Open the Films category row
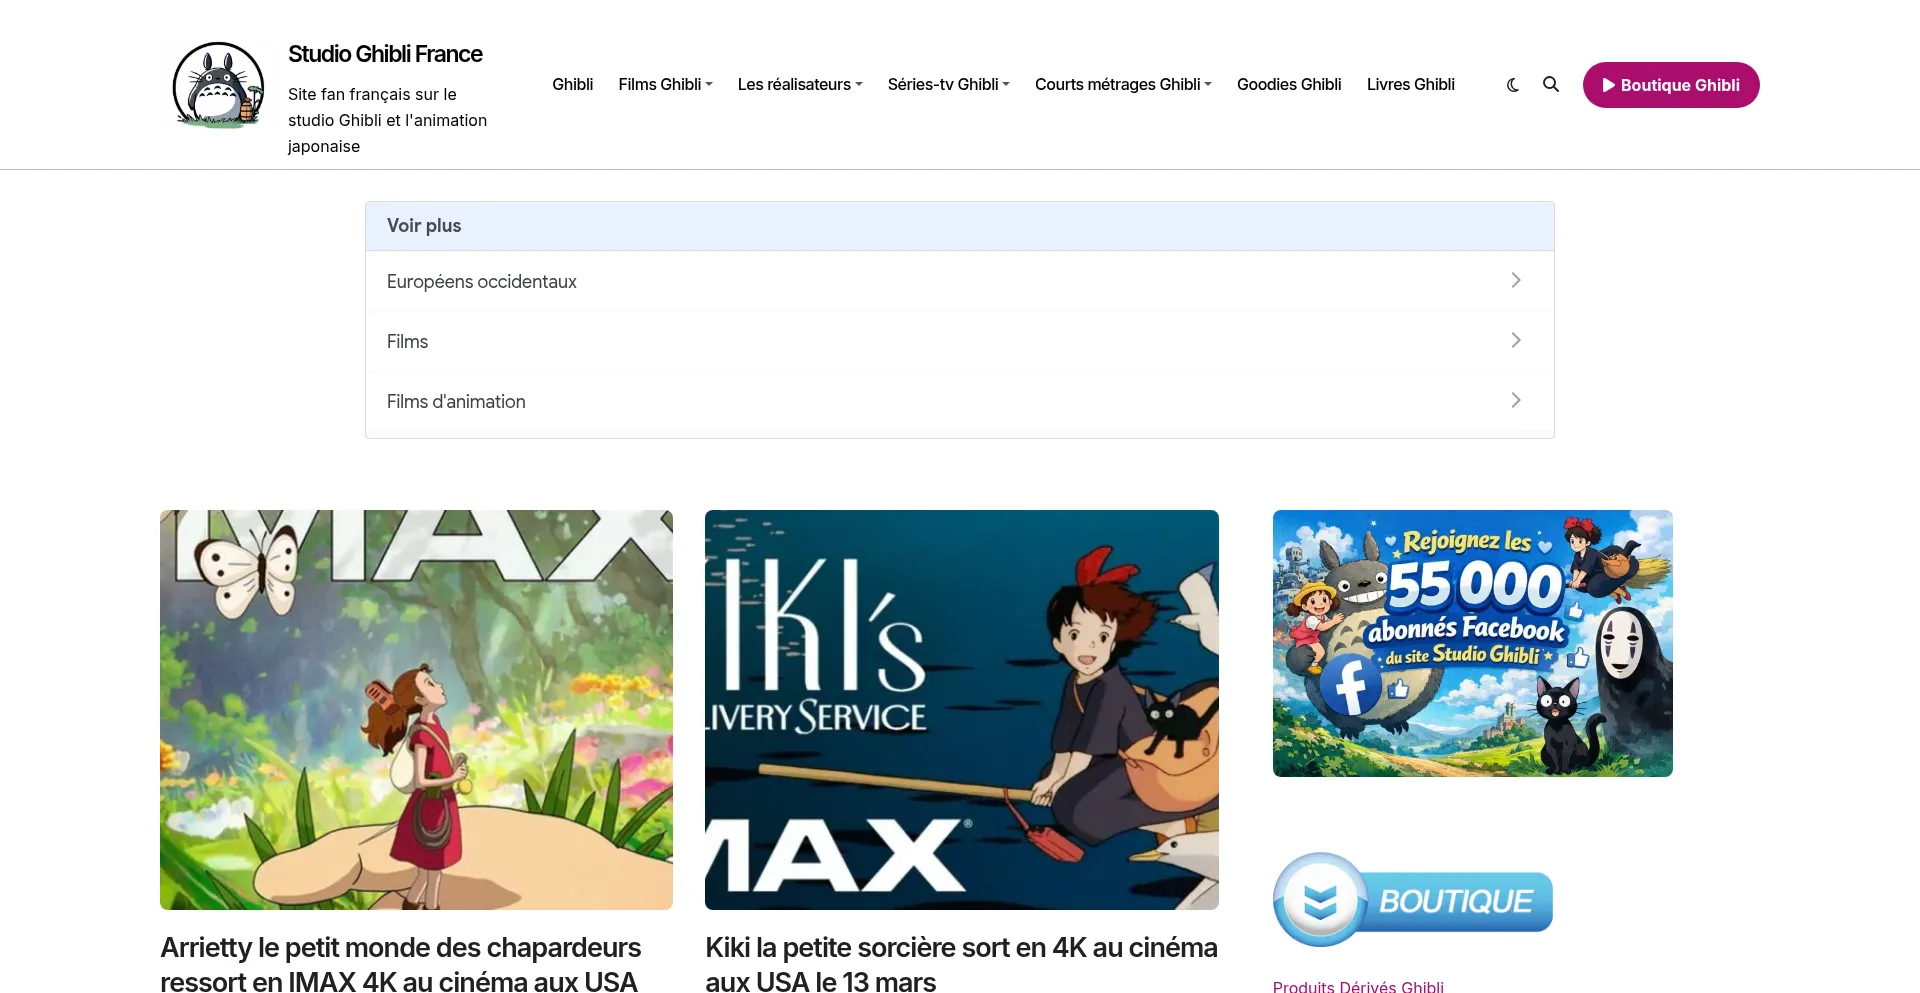The image size is (1920, 993). point(960,341)
